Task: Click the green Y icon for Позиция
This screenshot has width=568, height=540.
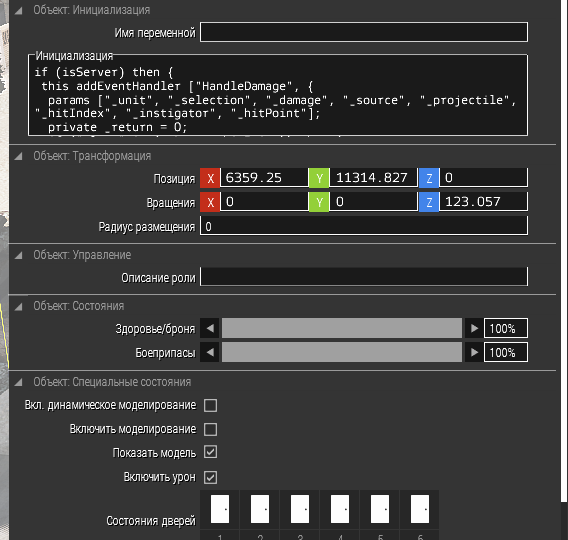Action: (x=319, y=178)
